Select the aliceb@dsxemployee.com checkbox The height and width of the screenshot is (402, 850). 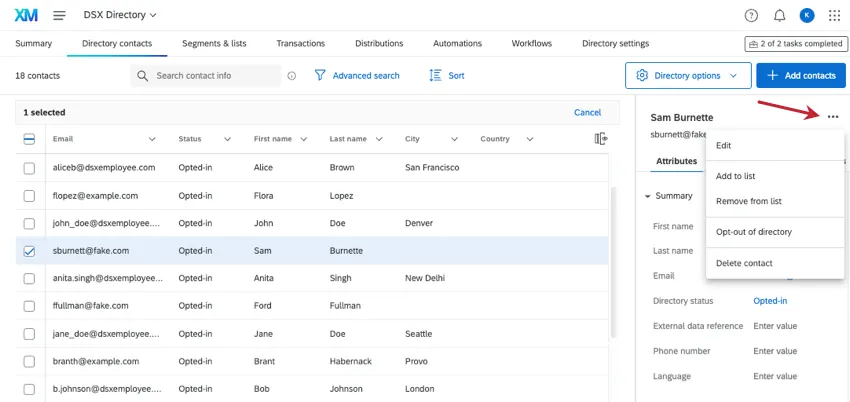point(29,168)
